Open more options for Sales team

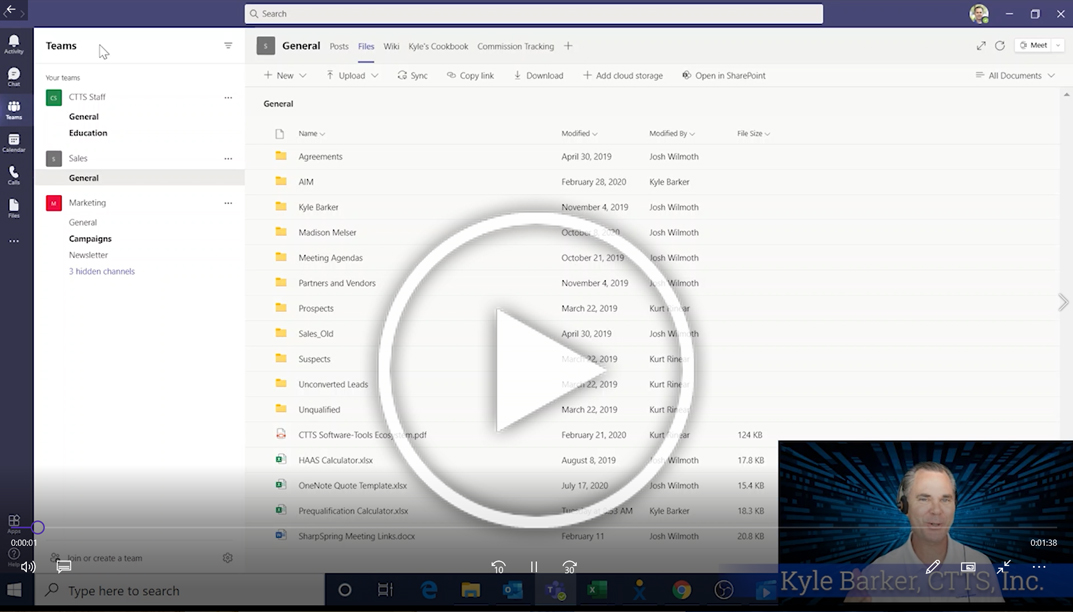(228, 158)
